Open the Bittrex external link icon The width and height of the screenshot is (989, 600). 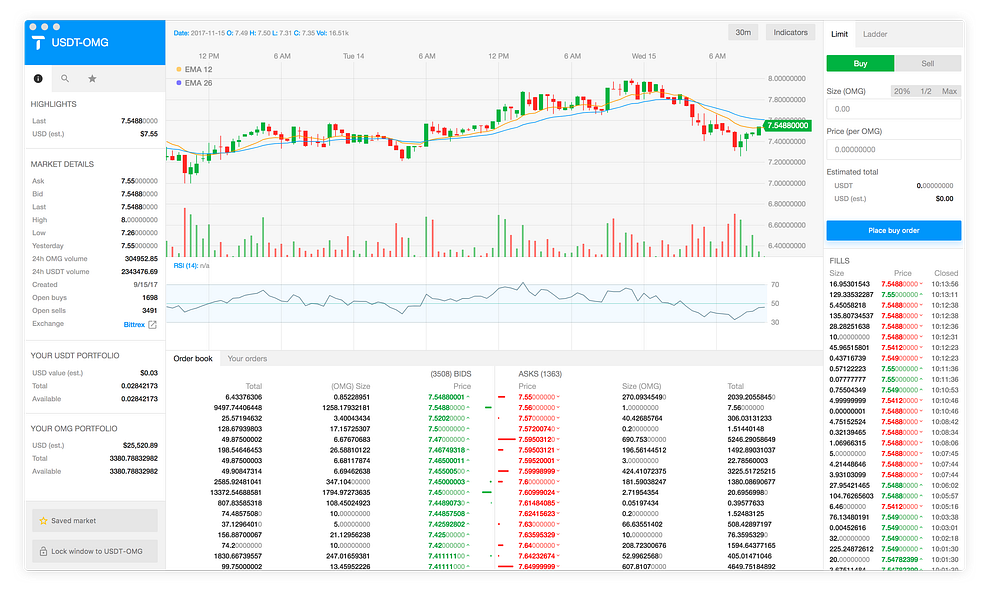[152, 325]
